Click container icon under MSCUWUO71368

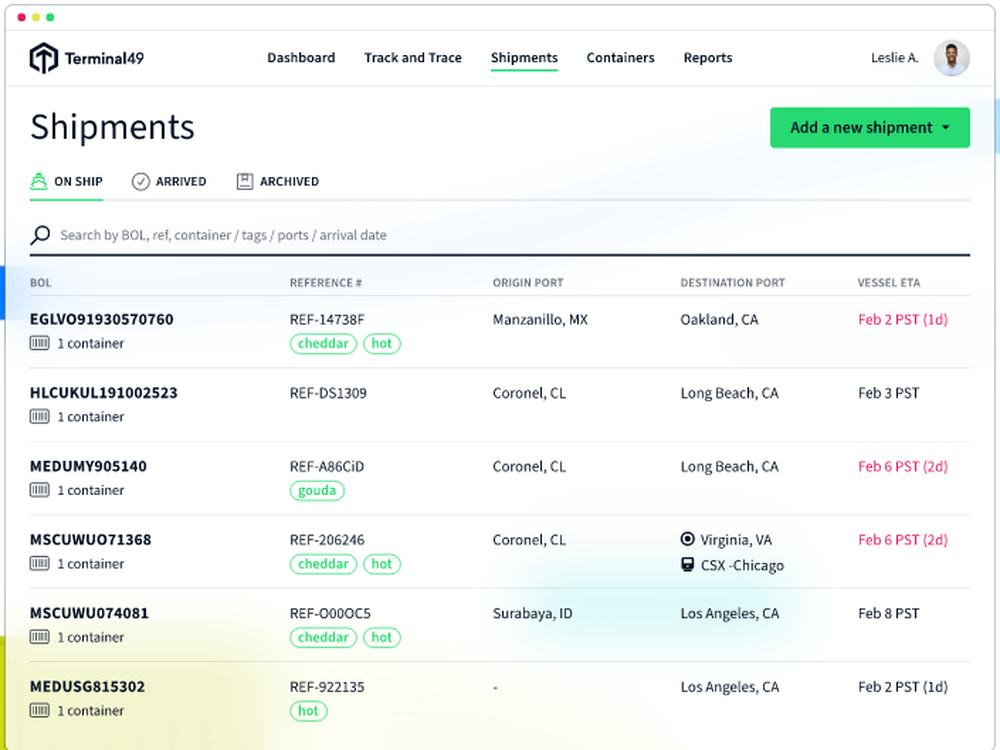[x=40, y=564]
